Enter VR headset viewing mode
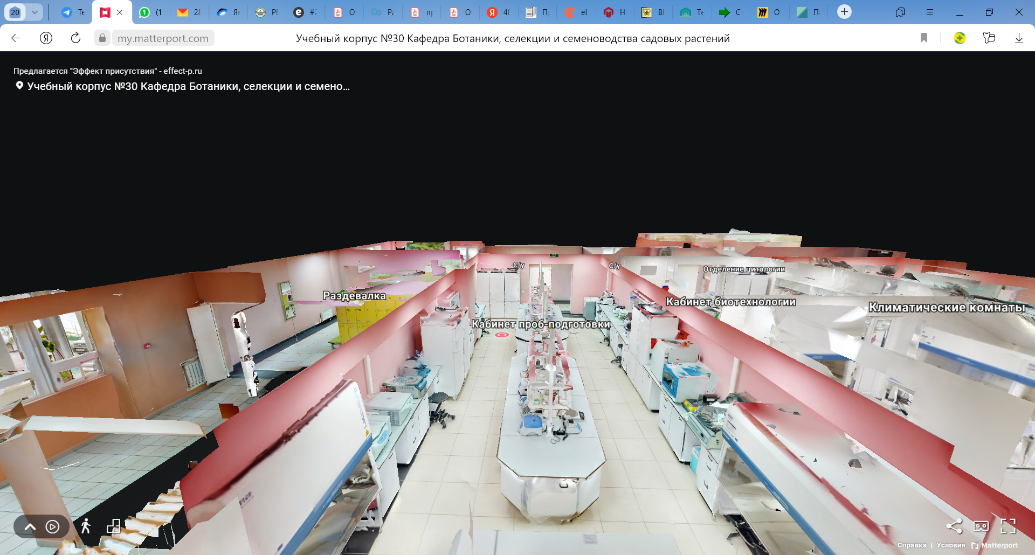The height and width of the screenshot is (555, 1035). click(x=981, y=526)
